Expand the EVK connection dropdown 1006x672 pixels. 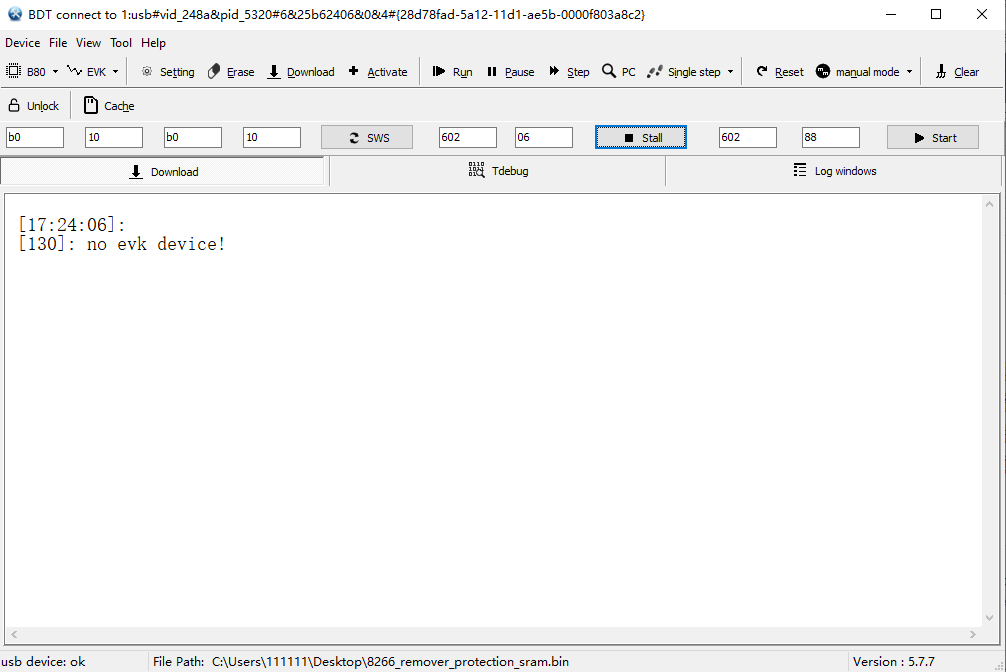(x=115, y=72)
